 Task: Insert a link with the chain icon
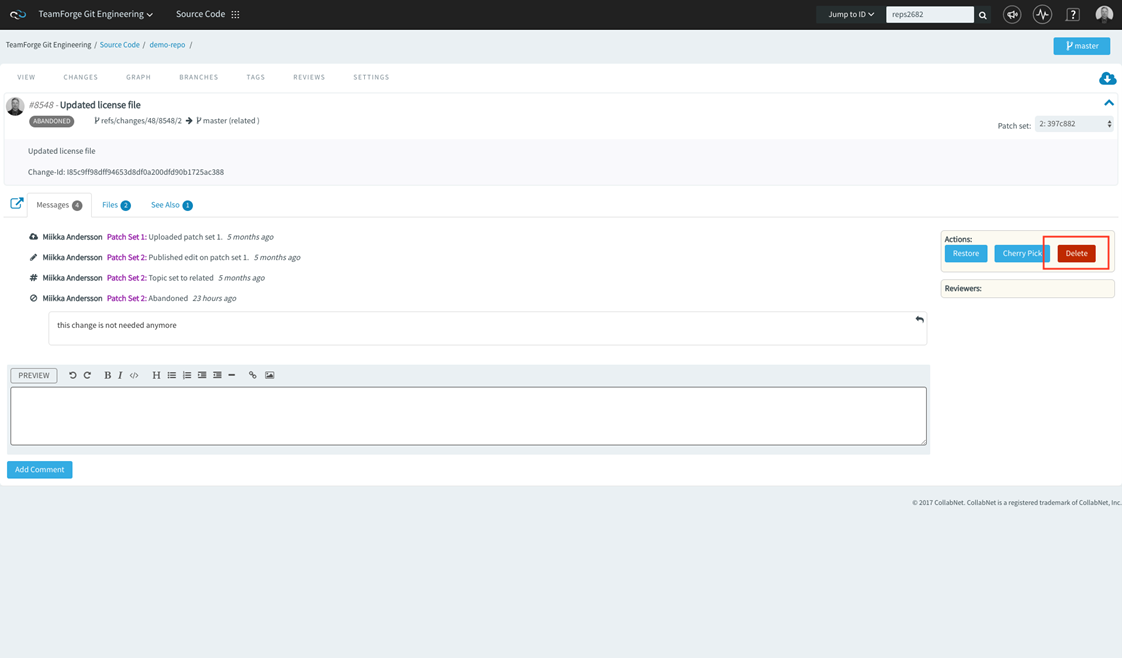click(x=253, y=375)
